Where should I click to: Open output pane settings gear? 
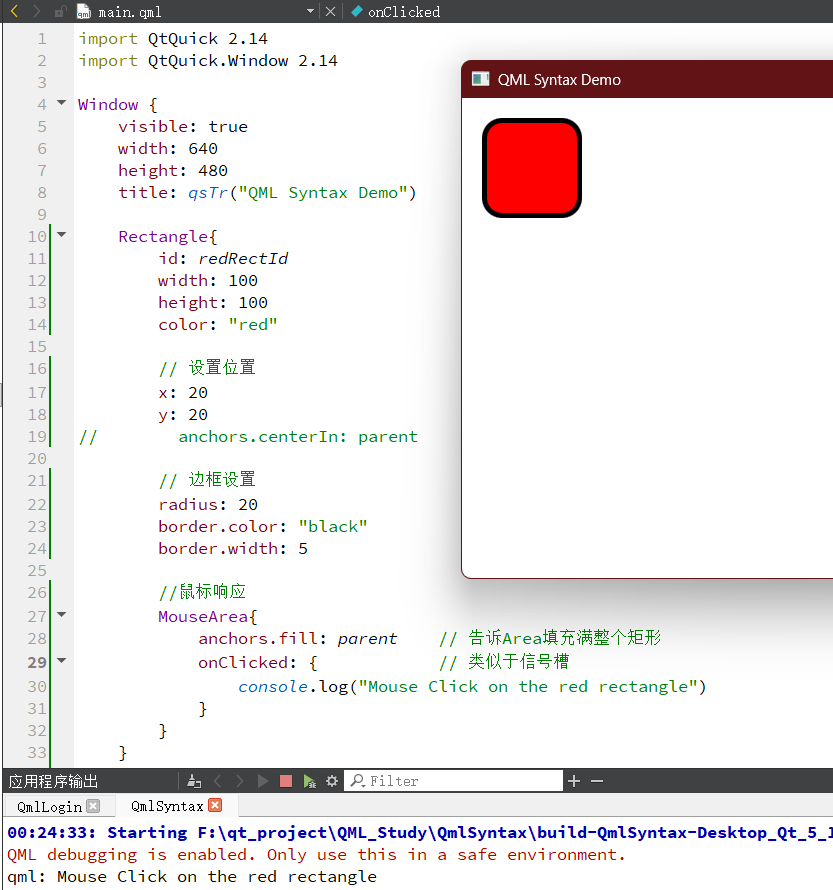coord(332,781)
